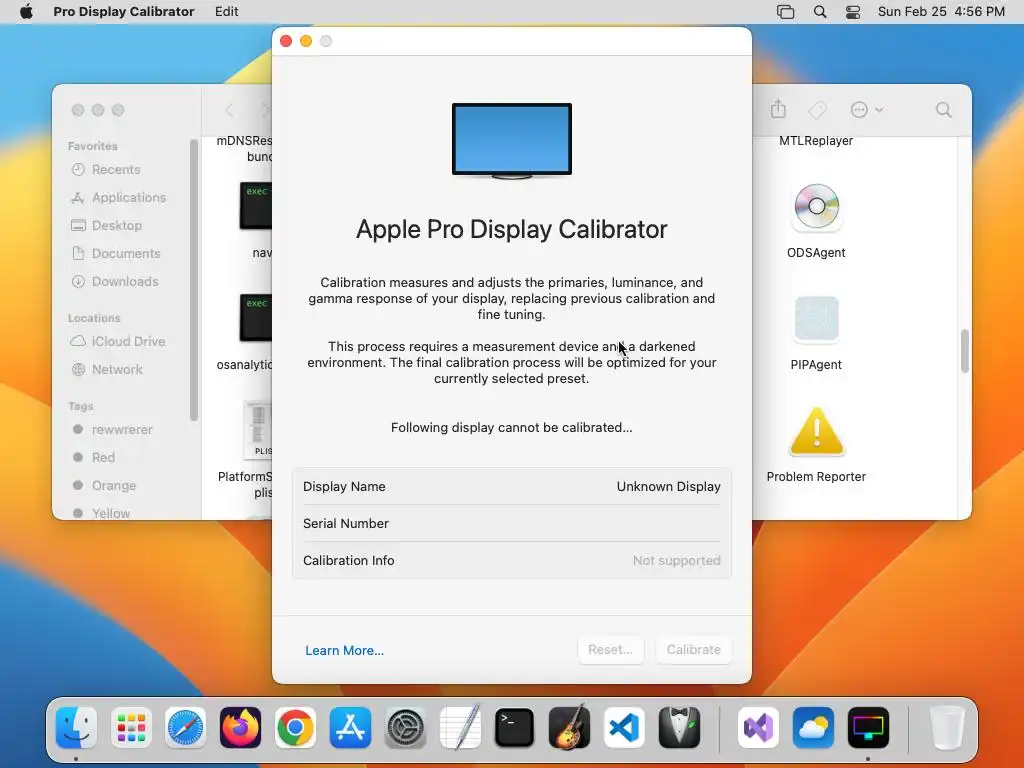Select the MTLReplayer item label
The image size is (1024, 768).
coord(816,141)
